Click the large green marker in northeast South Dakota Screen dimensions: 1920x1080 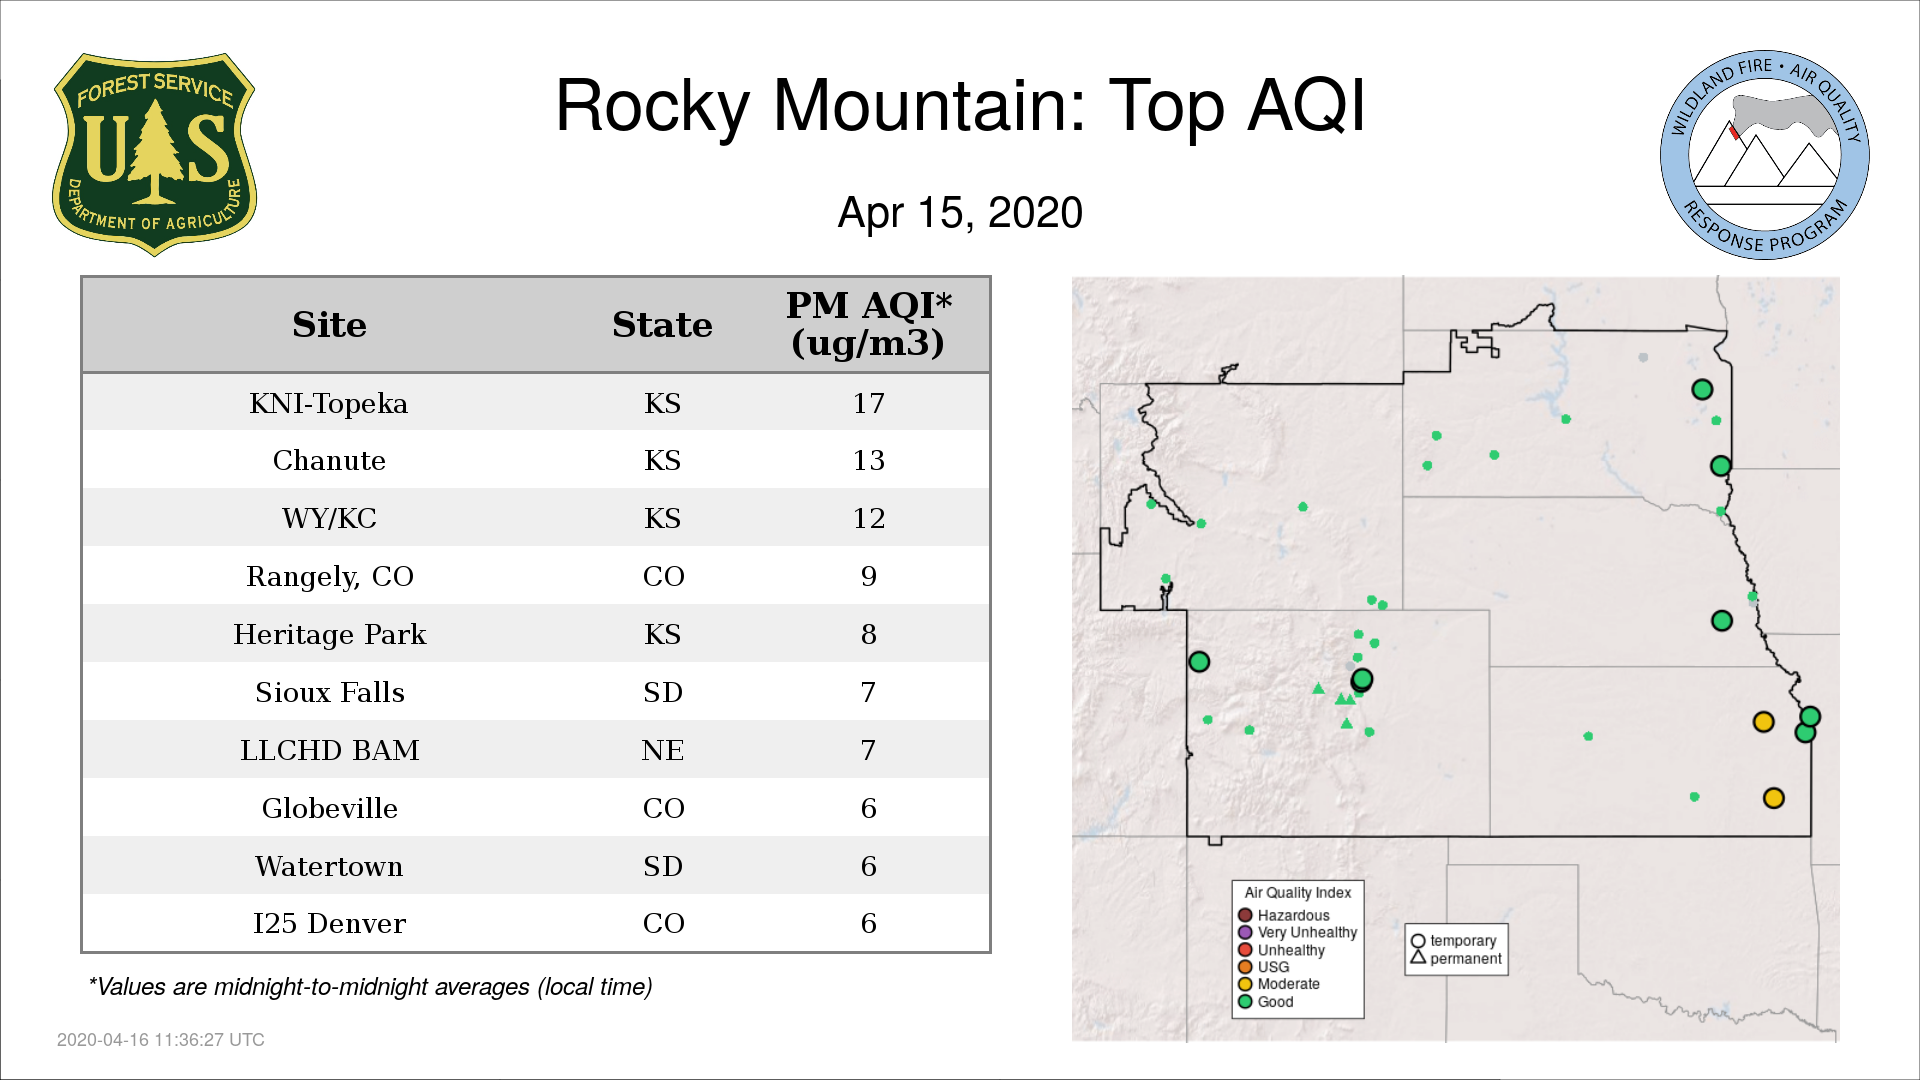tap(1702, 389)
